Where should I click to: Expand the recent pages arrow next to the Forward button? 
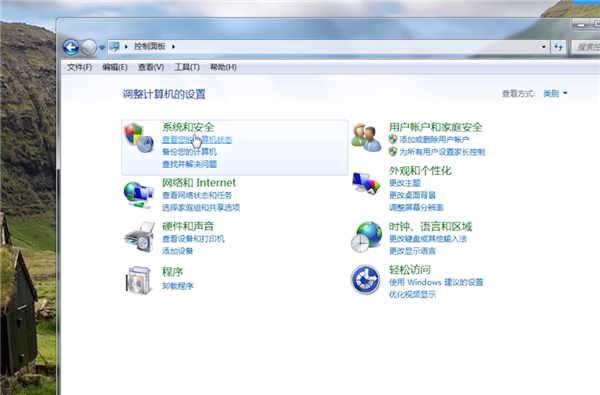click(x=102, y=48)
